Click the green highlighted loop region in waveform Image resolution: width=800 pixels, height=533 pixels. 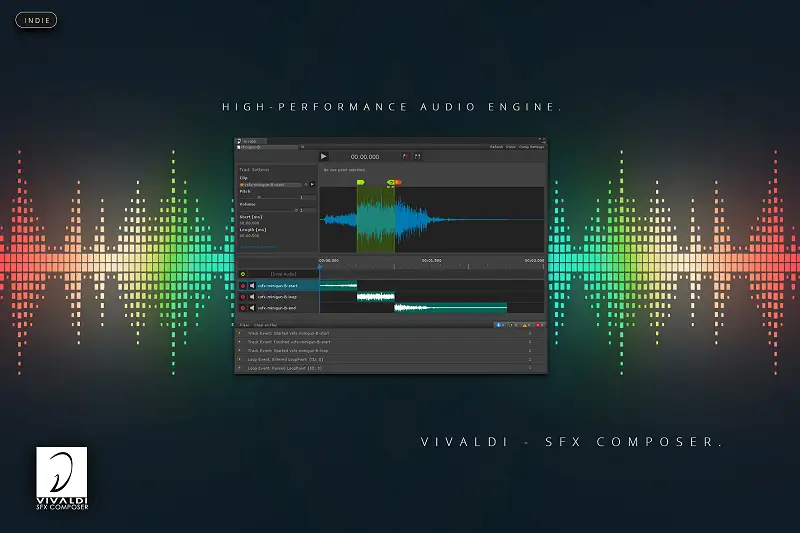(376, 219)
